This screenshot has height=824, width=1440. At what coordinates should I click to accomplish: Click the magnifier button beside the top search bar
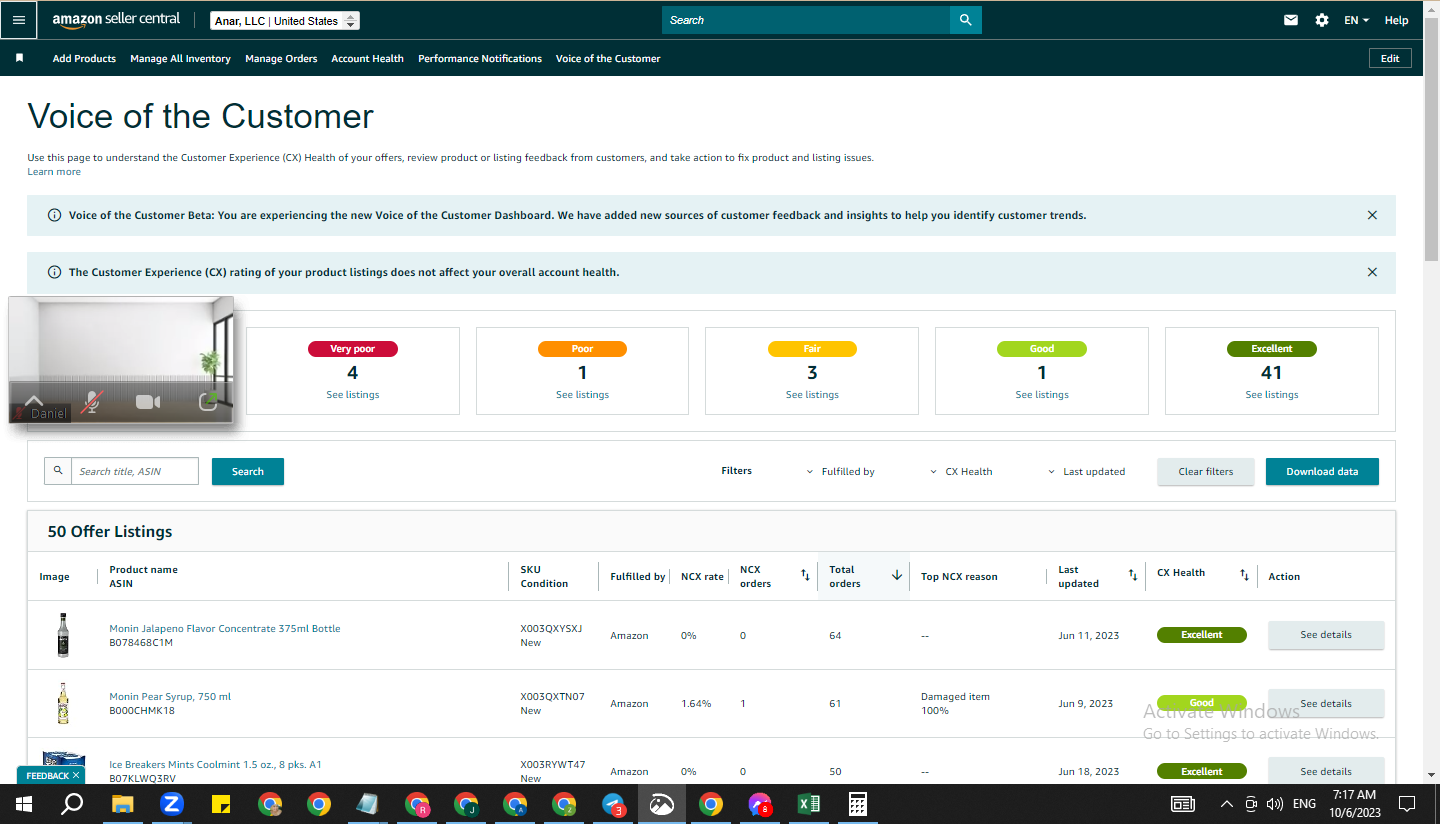(x=965, y=20)
